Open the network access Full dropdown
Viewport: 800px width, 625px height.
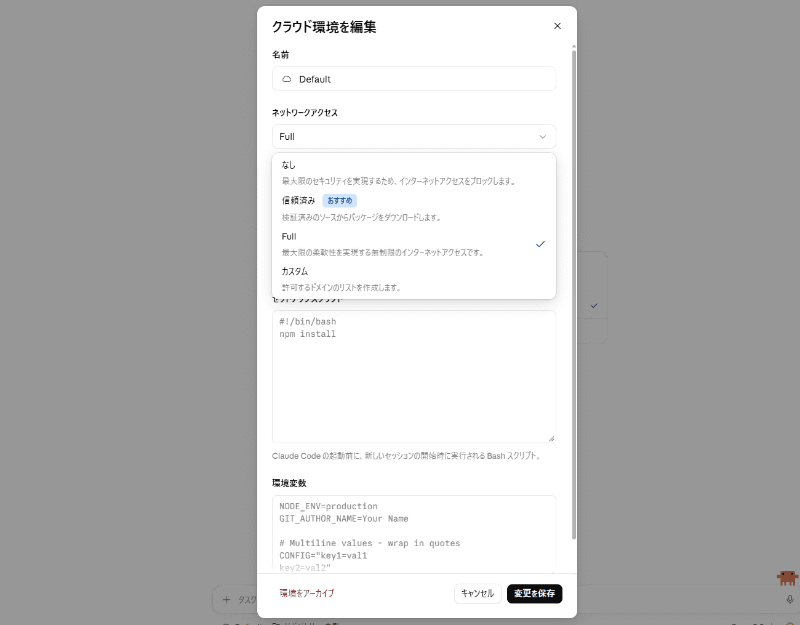coord(414,137)
